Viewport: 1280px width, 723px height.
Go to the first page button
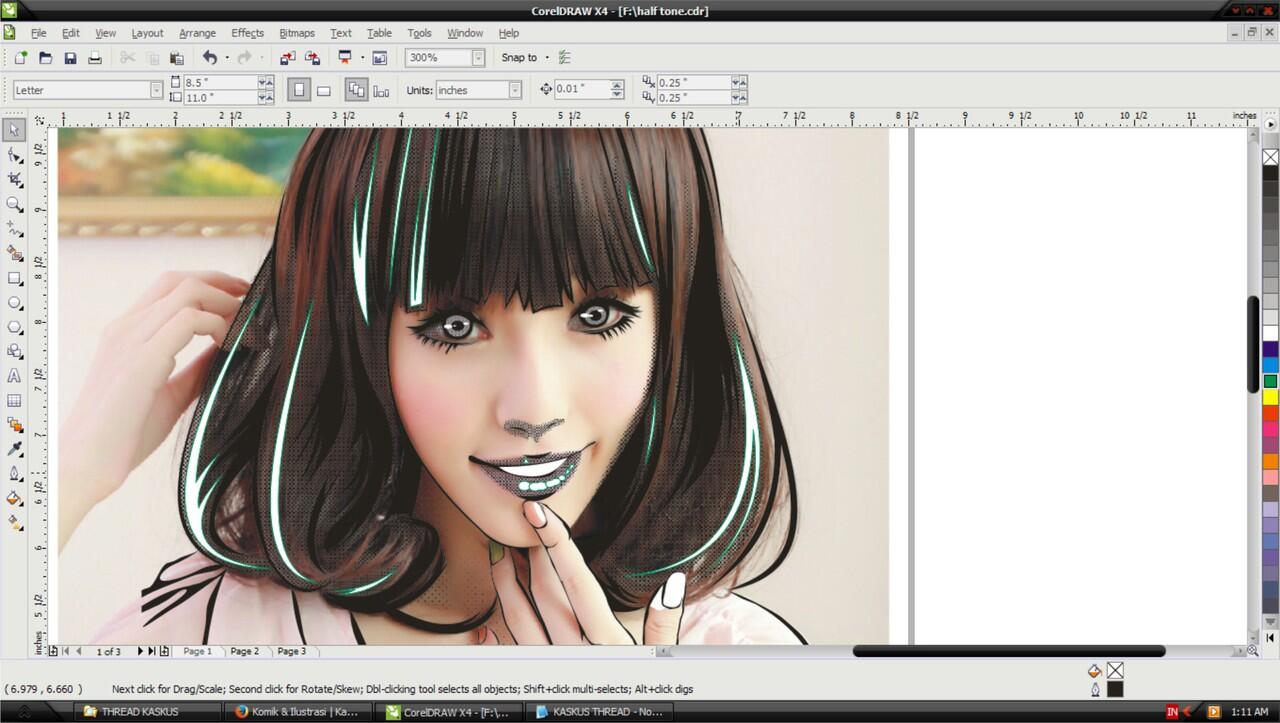click(x=66, y=651)
